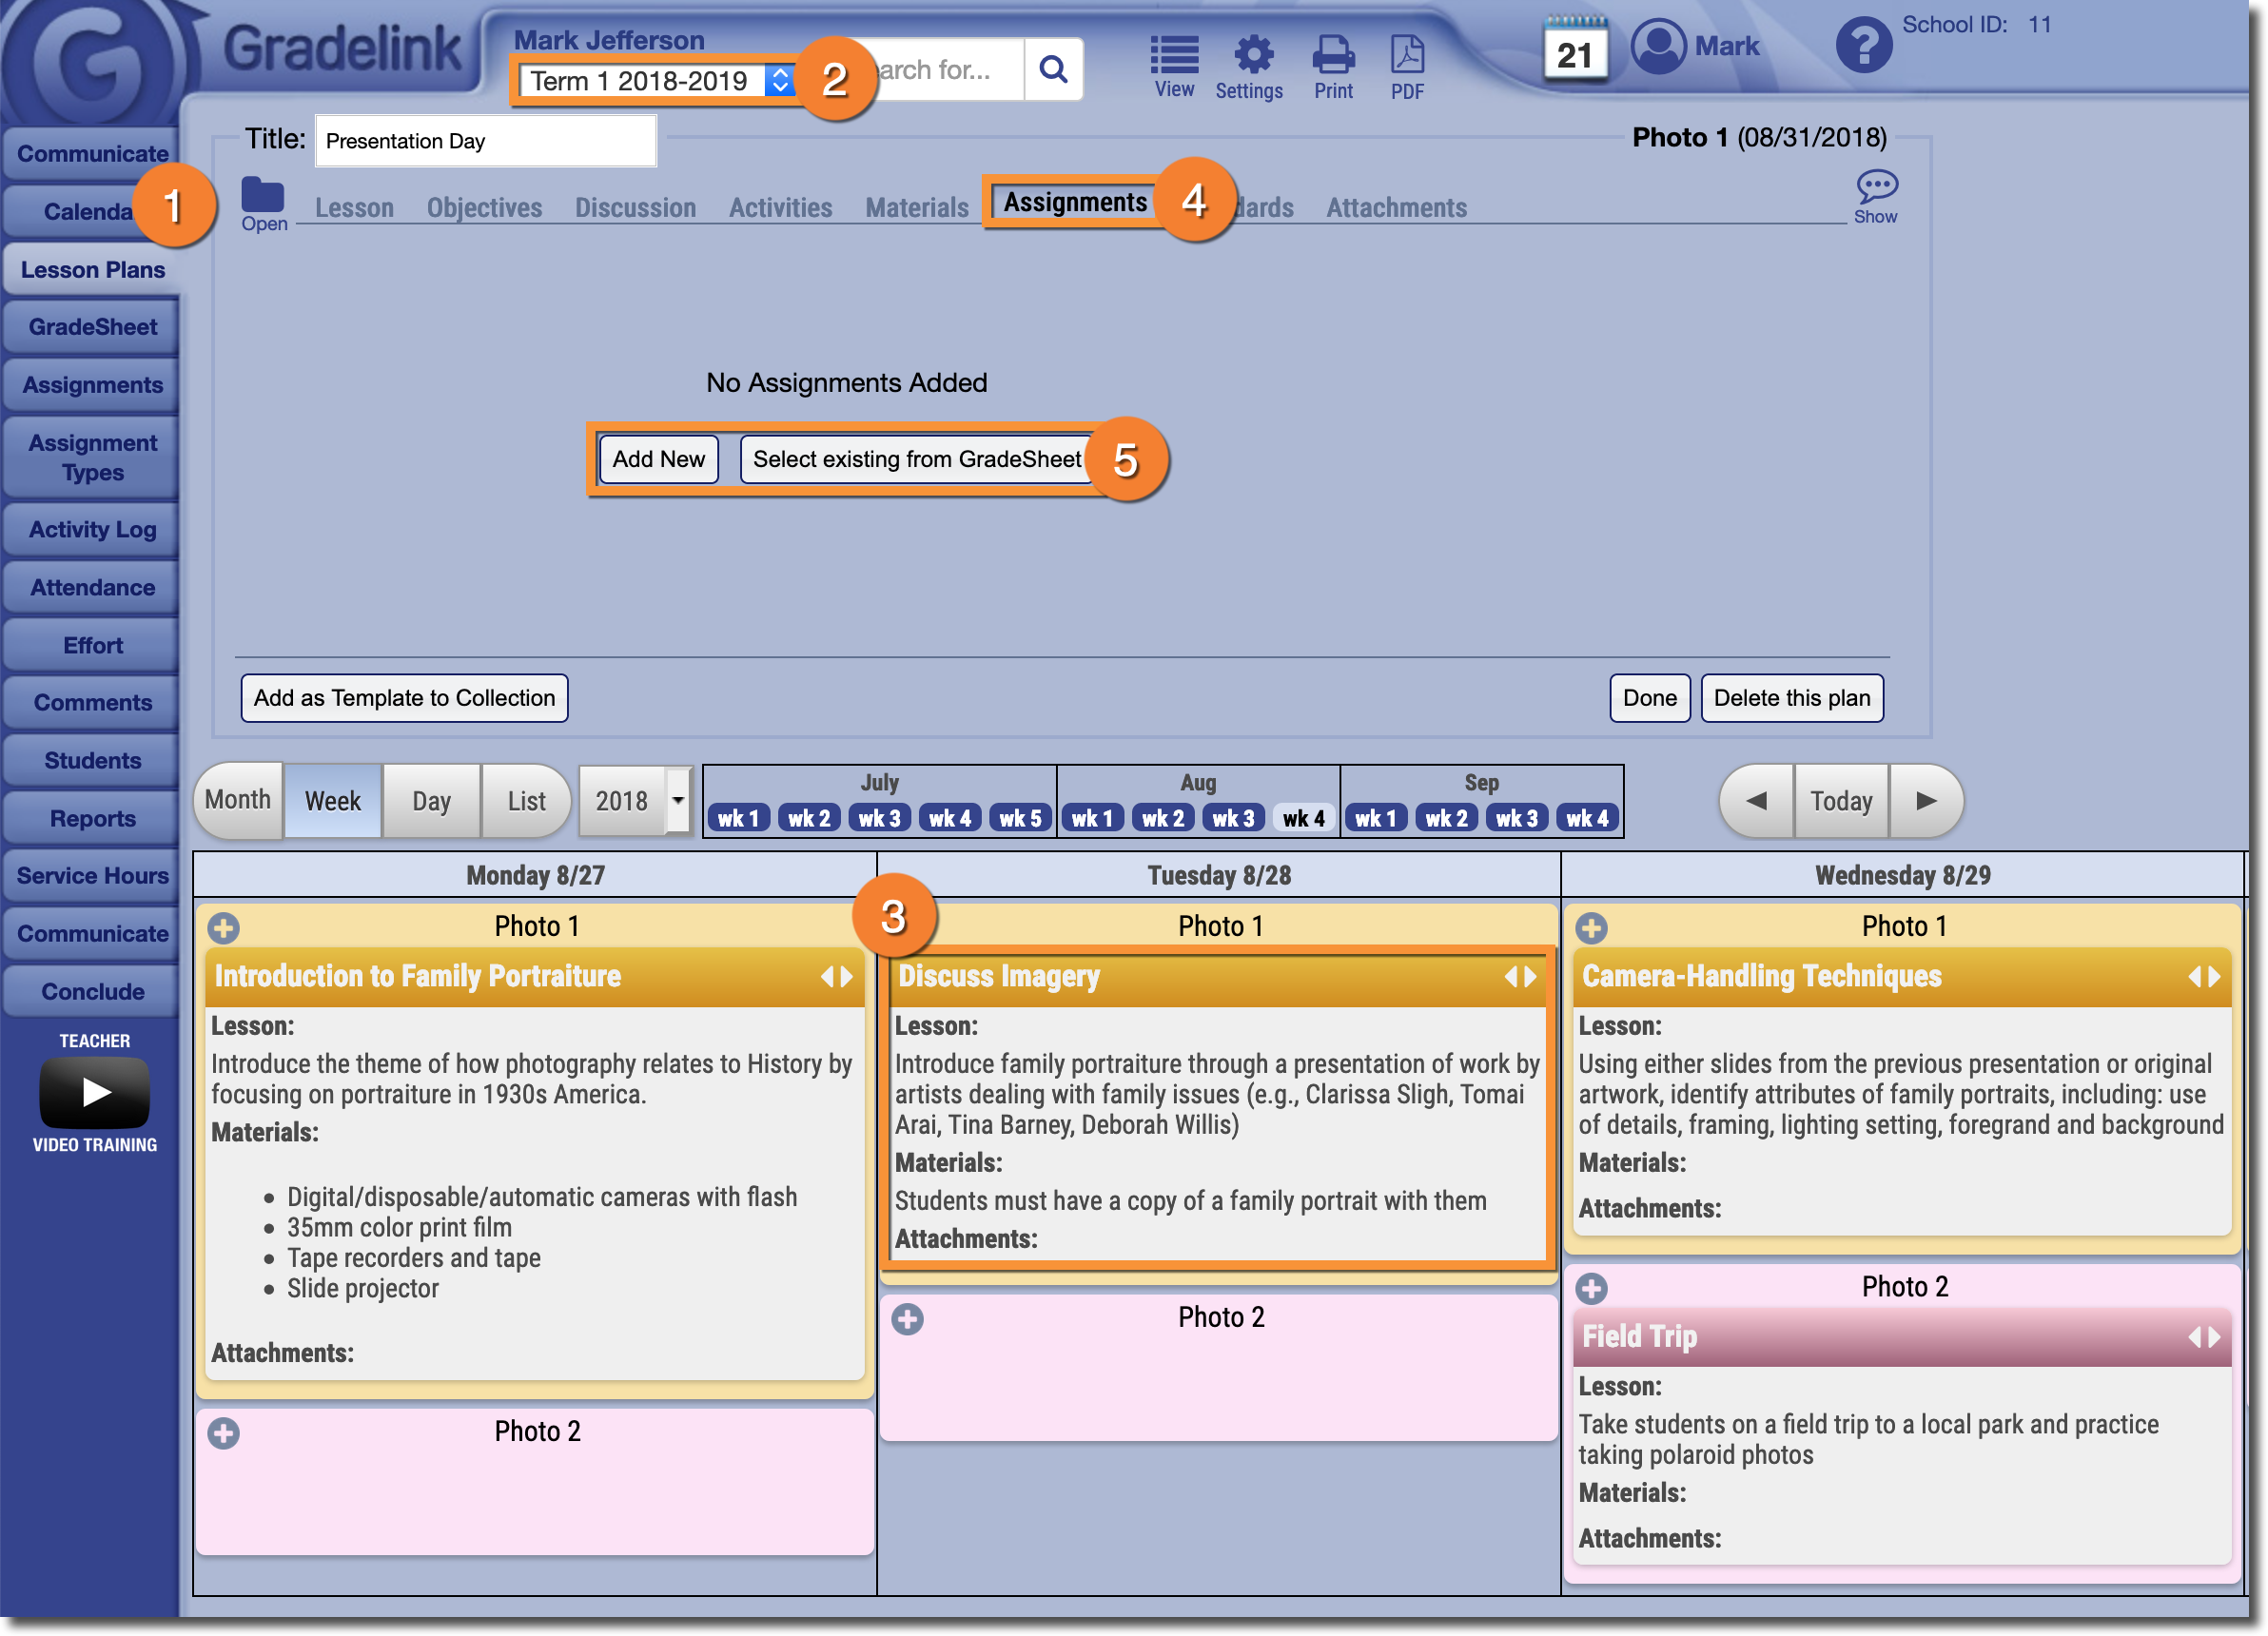Play the Teacher Video Training thumbnail
Screen dimensions: 2268x1636
point(95,1092)
